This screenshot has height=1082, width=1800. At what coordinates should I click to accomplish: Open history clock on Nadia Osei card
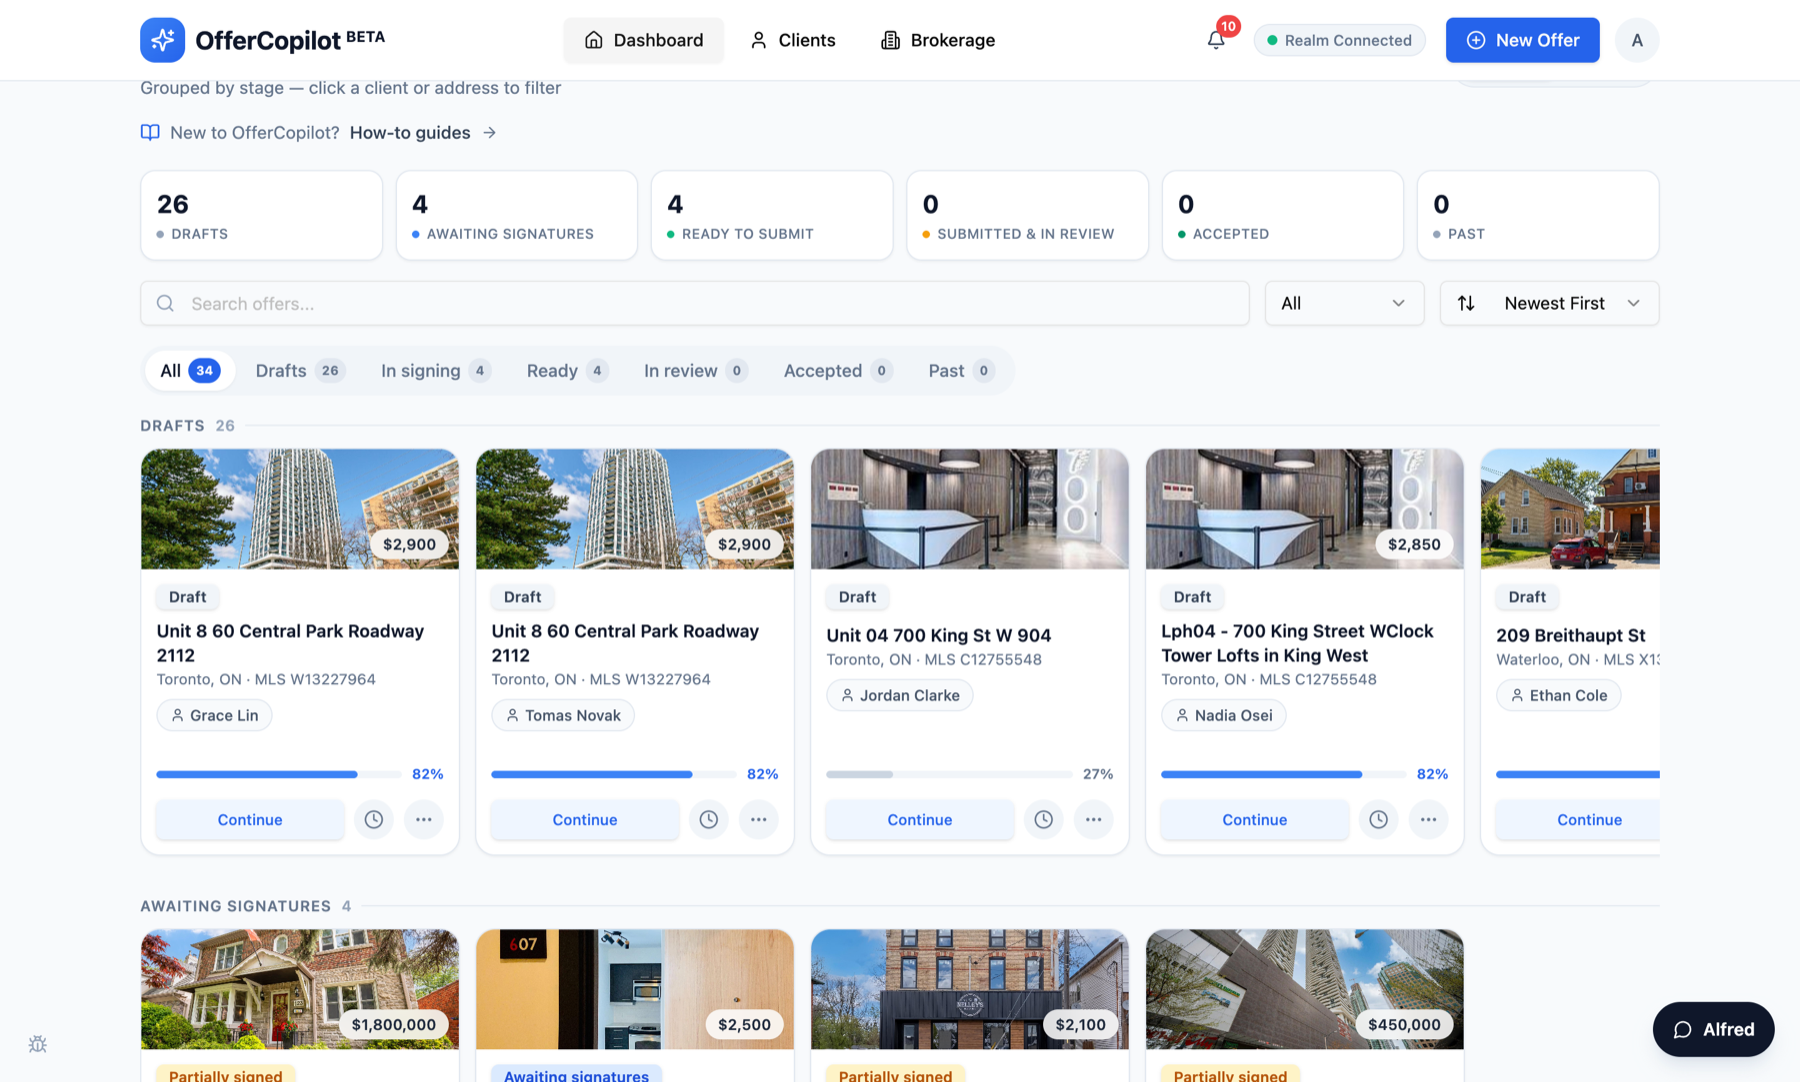(x=1379, y=819)
